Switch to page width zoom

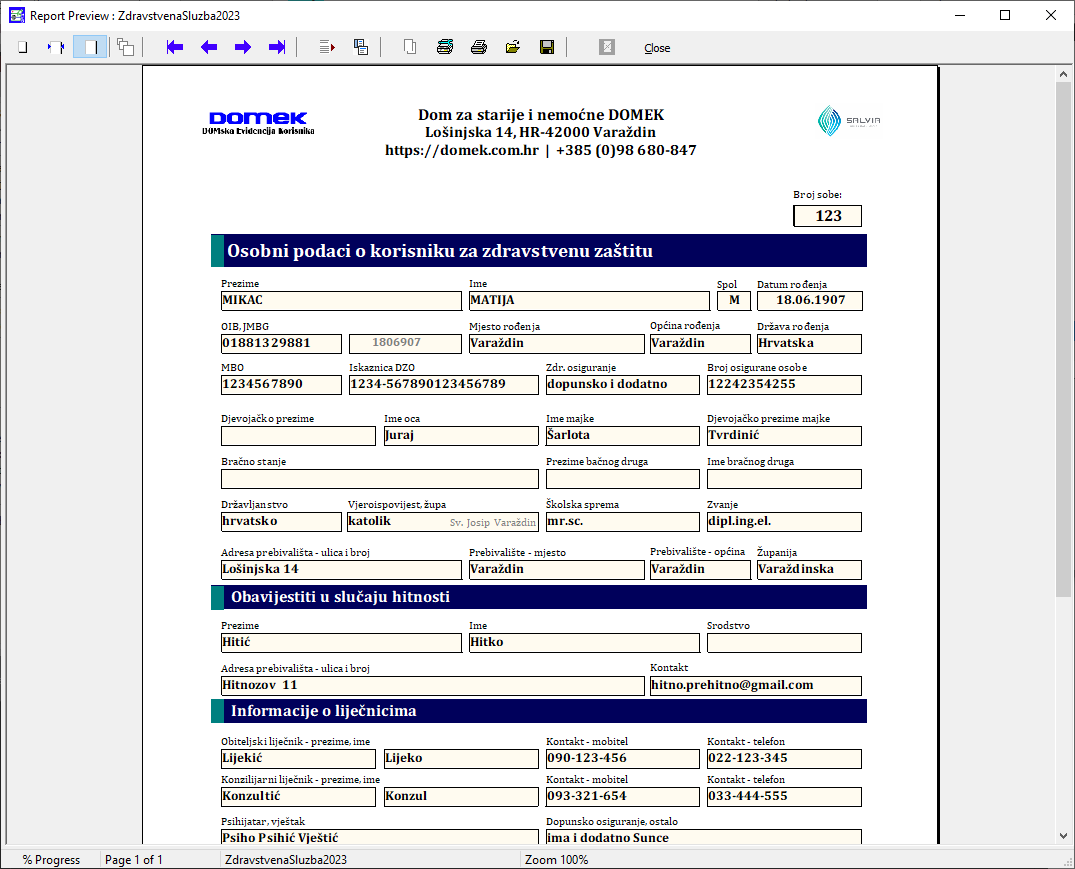click(x=56, y=47)
